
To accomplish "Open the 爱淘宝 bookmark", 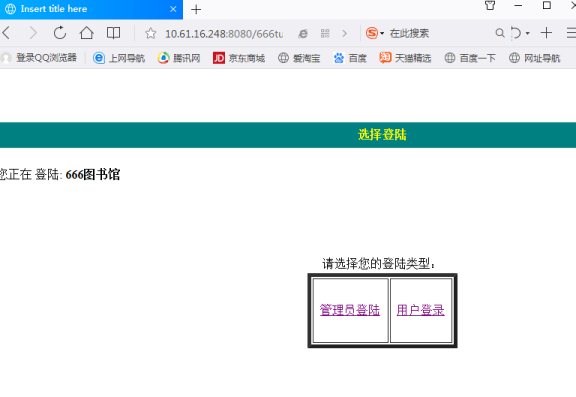I will pyautogui.click(x=299, y=58).
